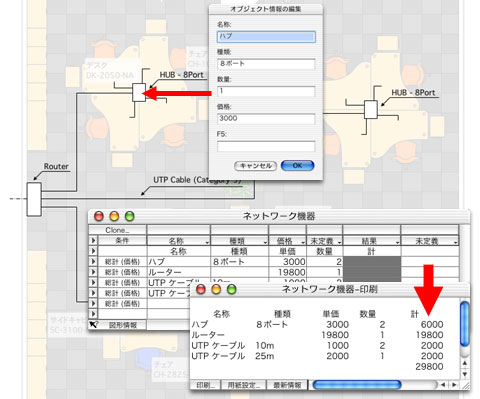This screenshot has height=399, width=480.
Task: Confirm dialog with the OK button
Action: (297, 166)
